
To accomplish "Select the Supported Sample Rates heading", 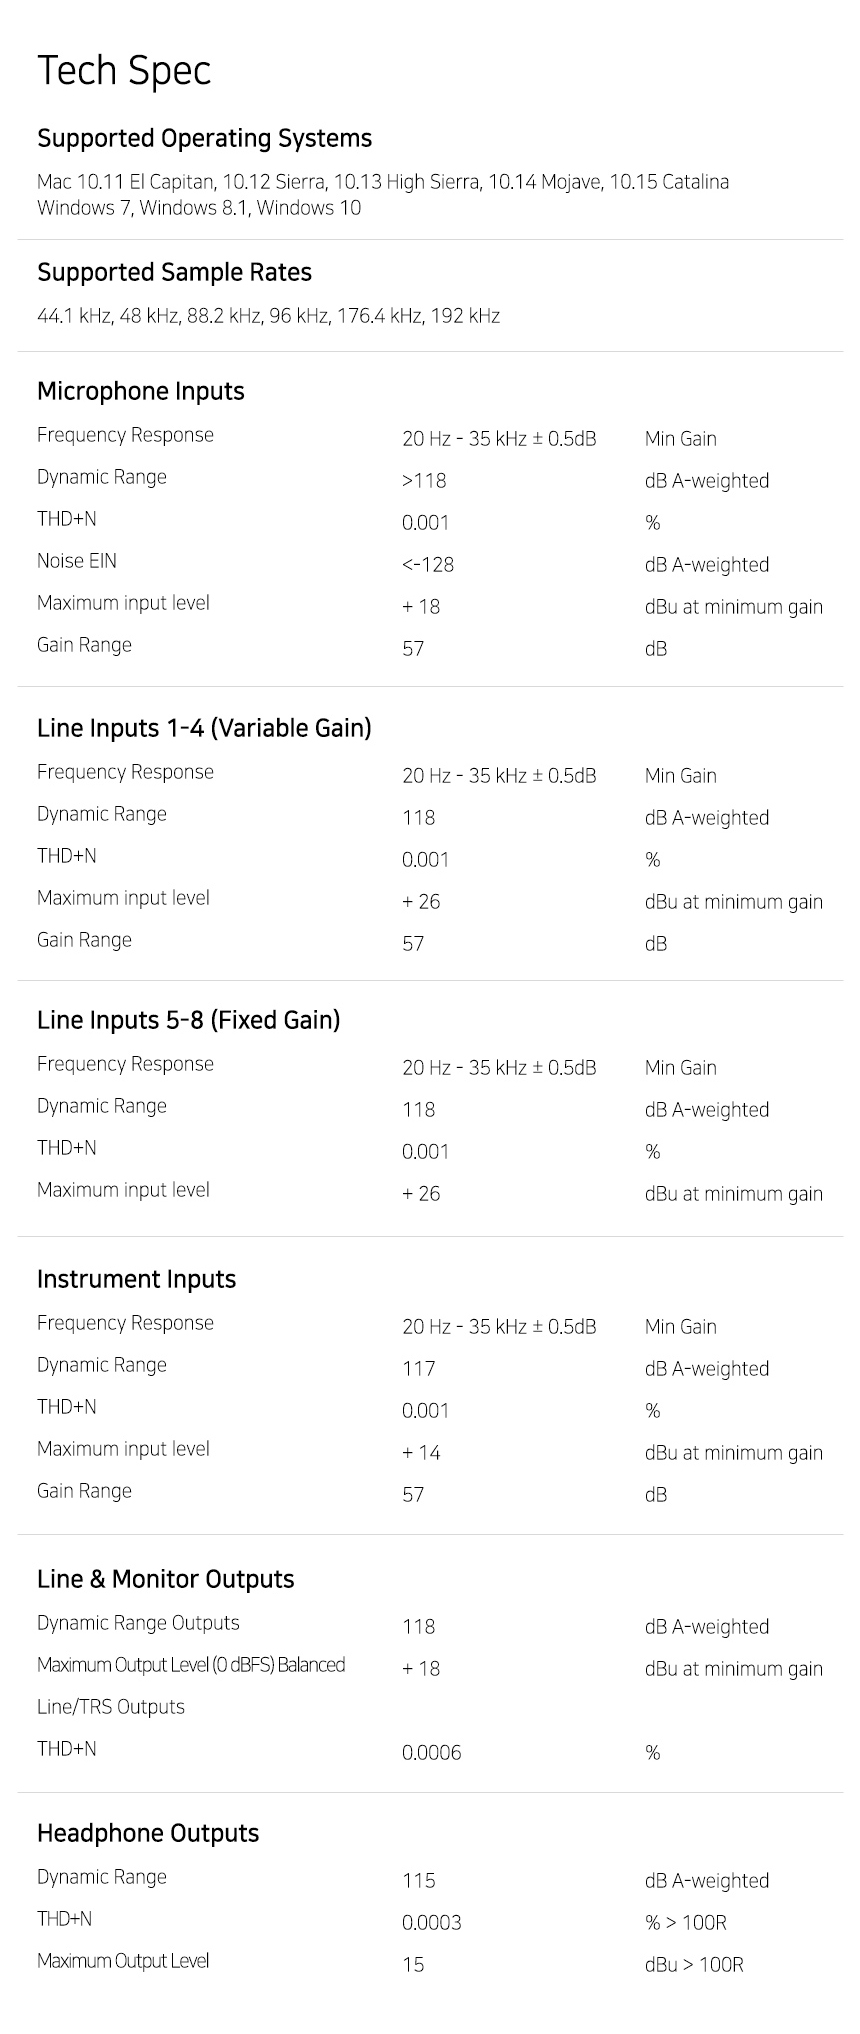I will [x=174, y=272].
